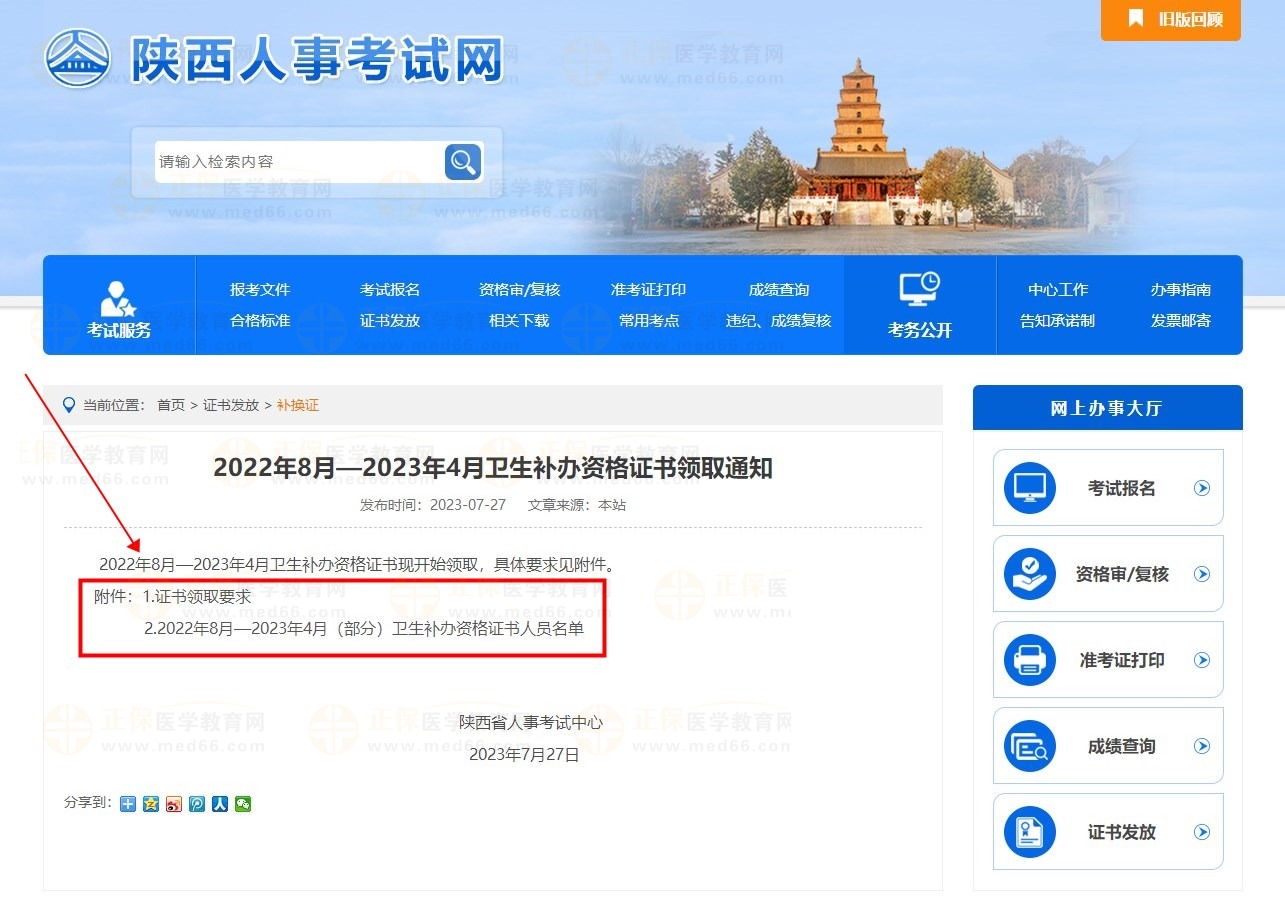The width and height of the screenshot is (1285, 908).
Task: Share the notice to Renren
Action: coord(220,803)
